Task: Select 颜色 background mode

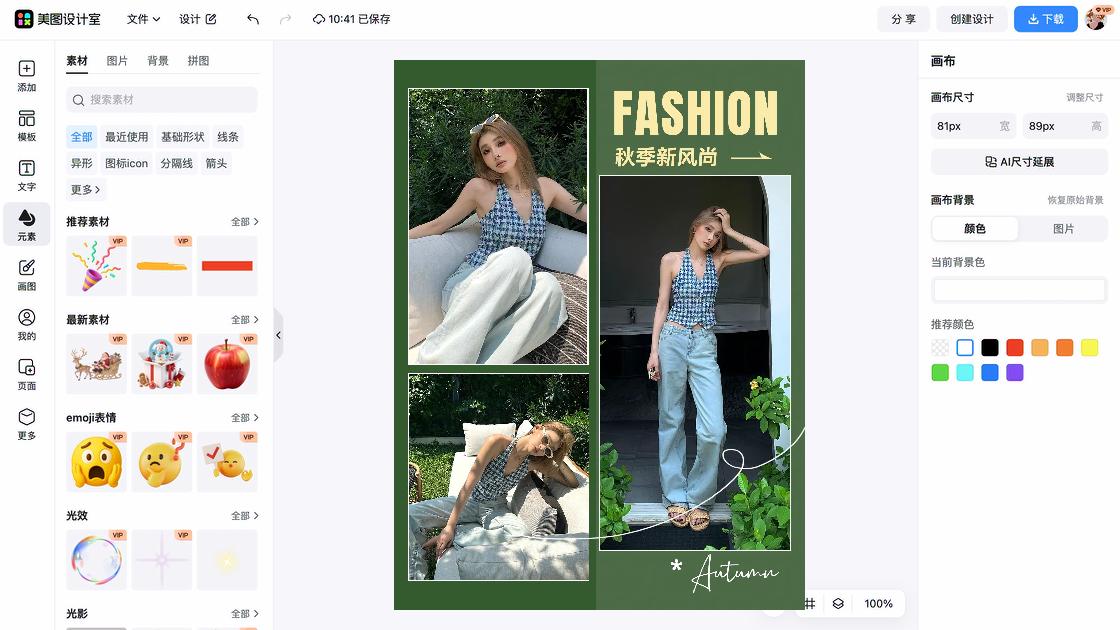Action: [x=975, y=229]
